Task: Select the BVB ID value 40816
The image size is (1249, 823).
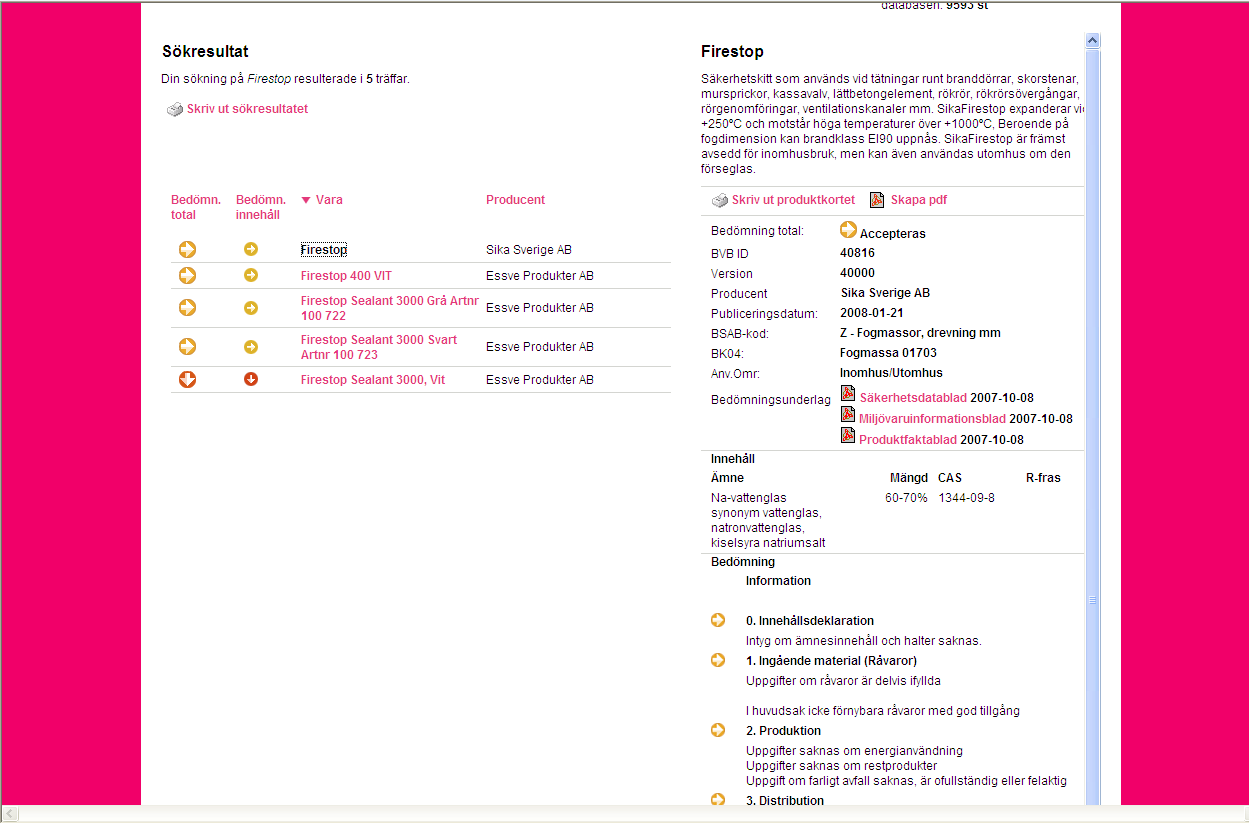Action: point(857,253)
